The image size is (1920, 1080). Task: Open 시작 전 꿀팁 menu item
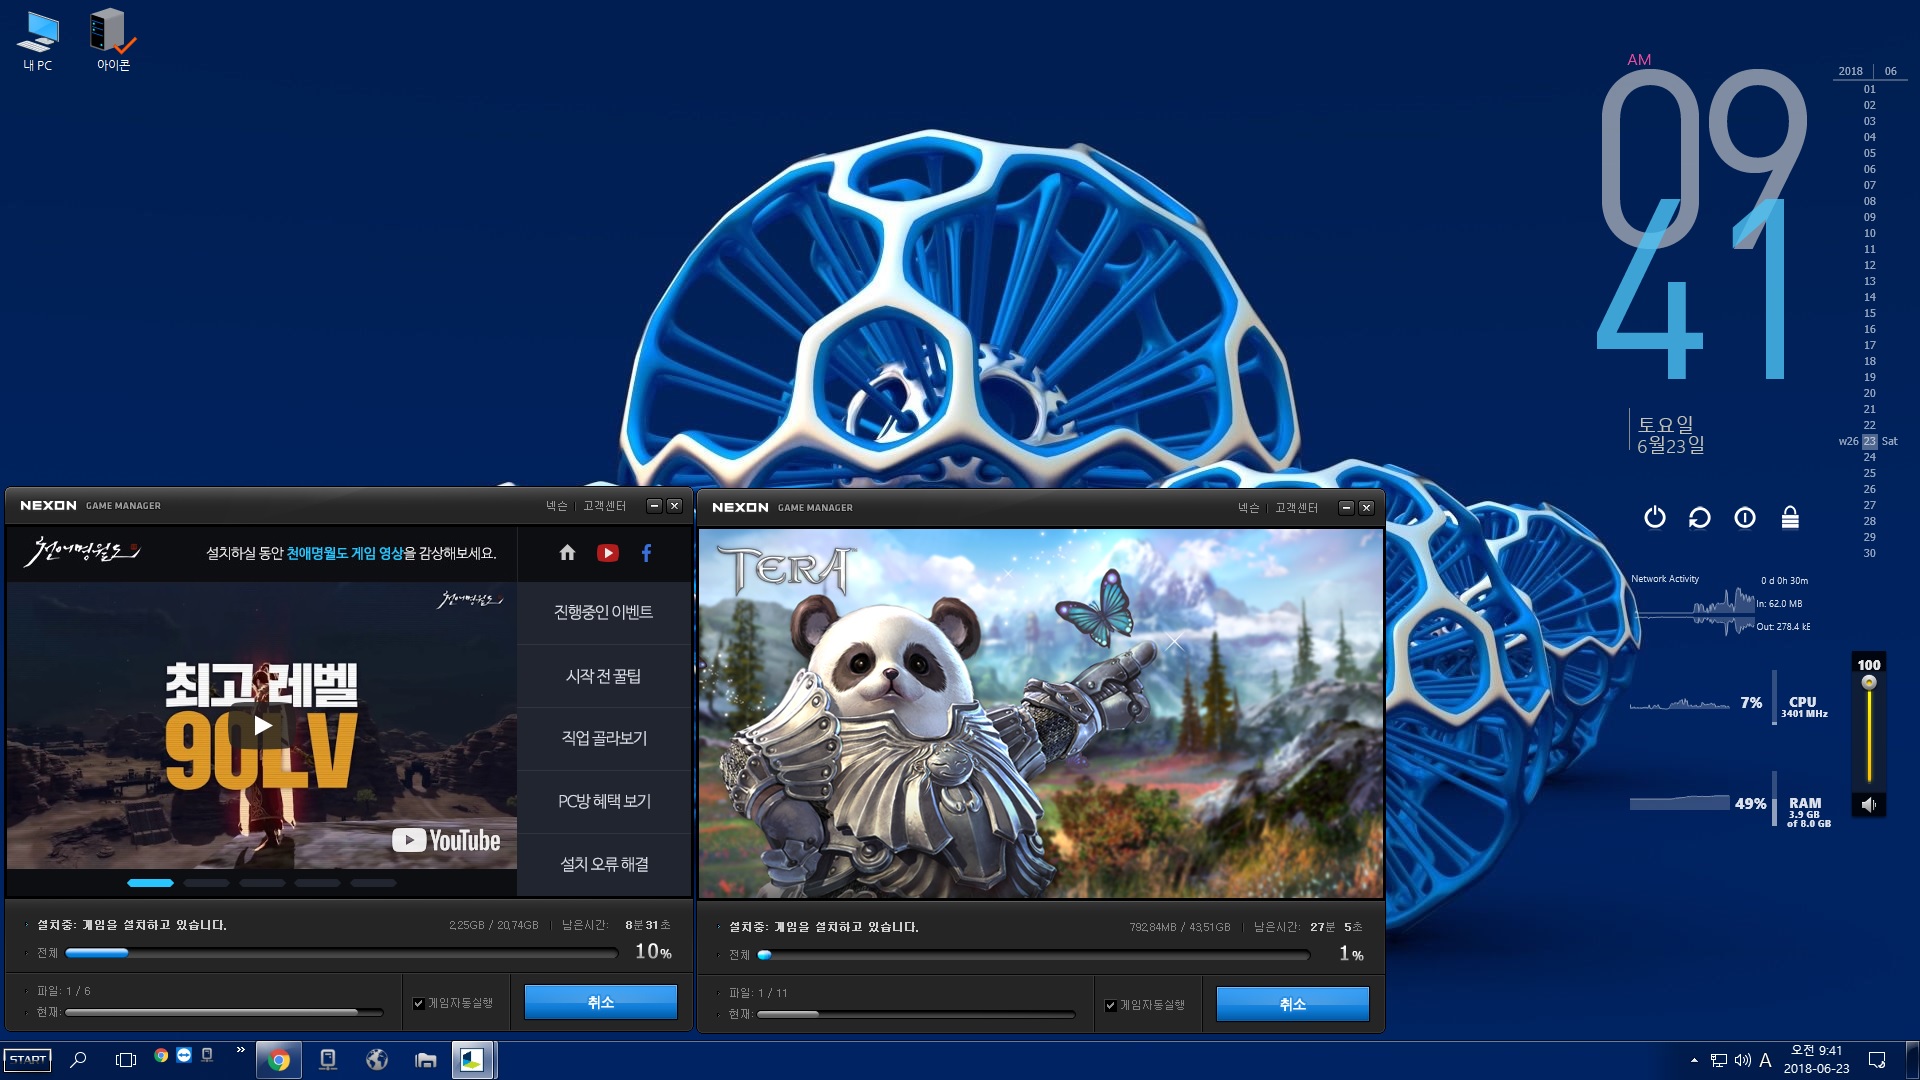pos(604,676)
